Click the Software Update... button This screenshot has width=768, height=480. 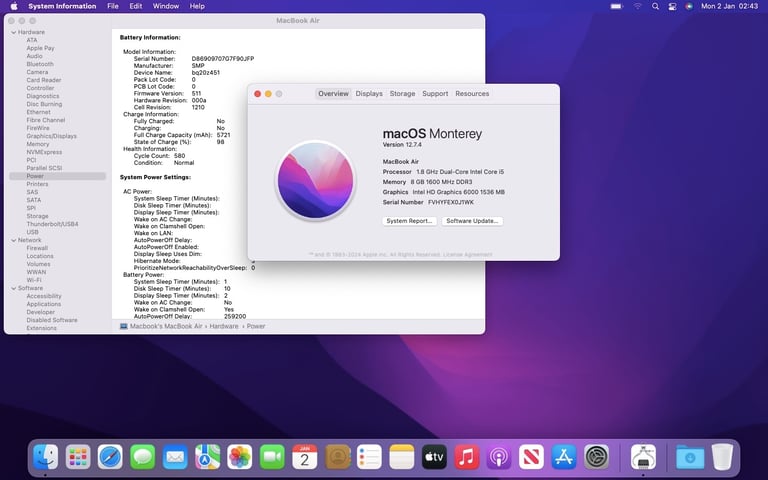click(x=472, y=221)
